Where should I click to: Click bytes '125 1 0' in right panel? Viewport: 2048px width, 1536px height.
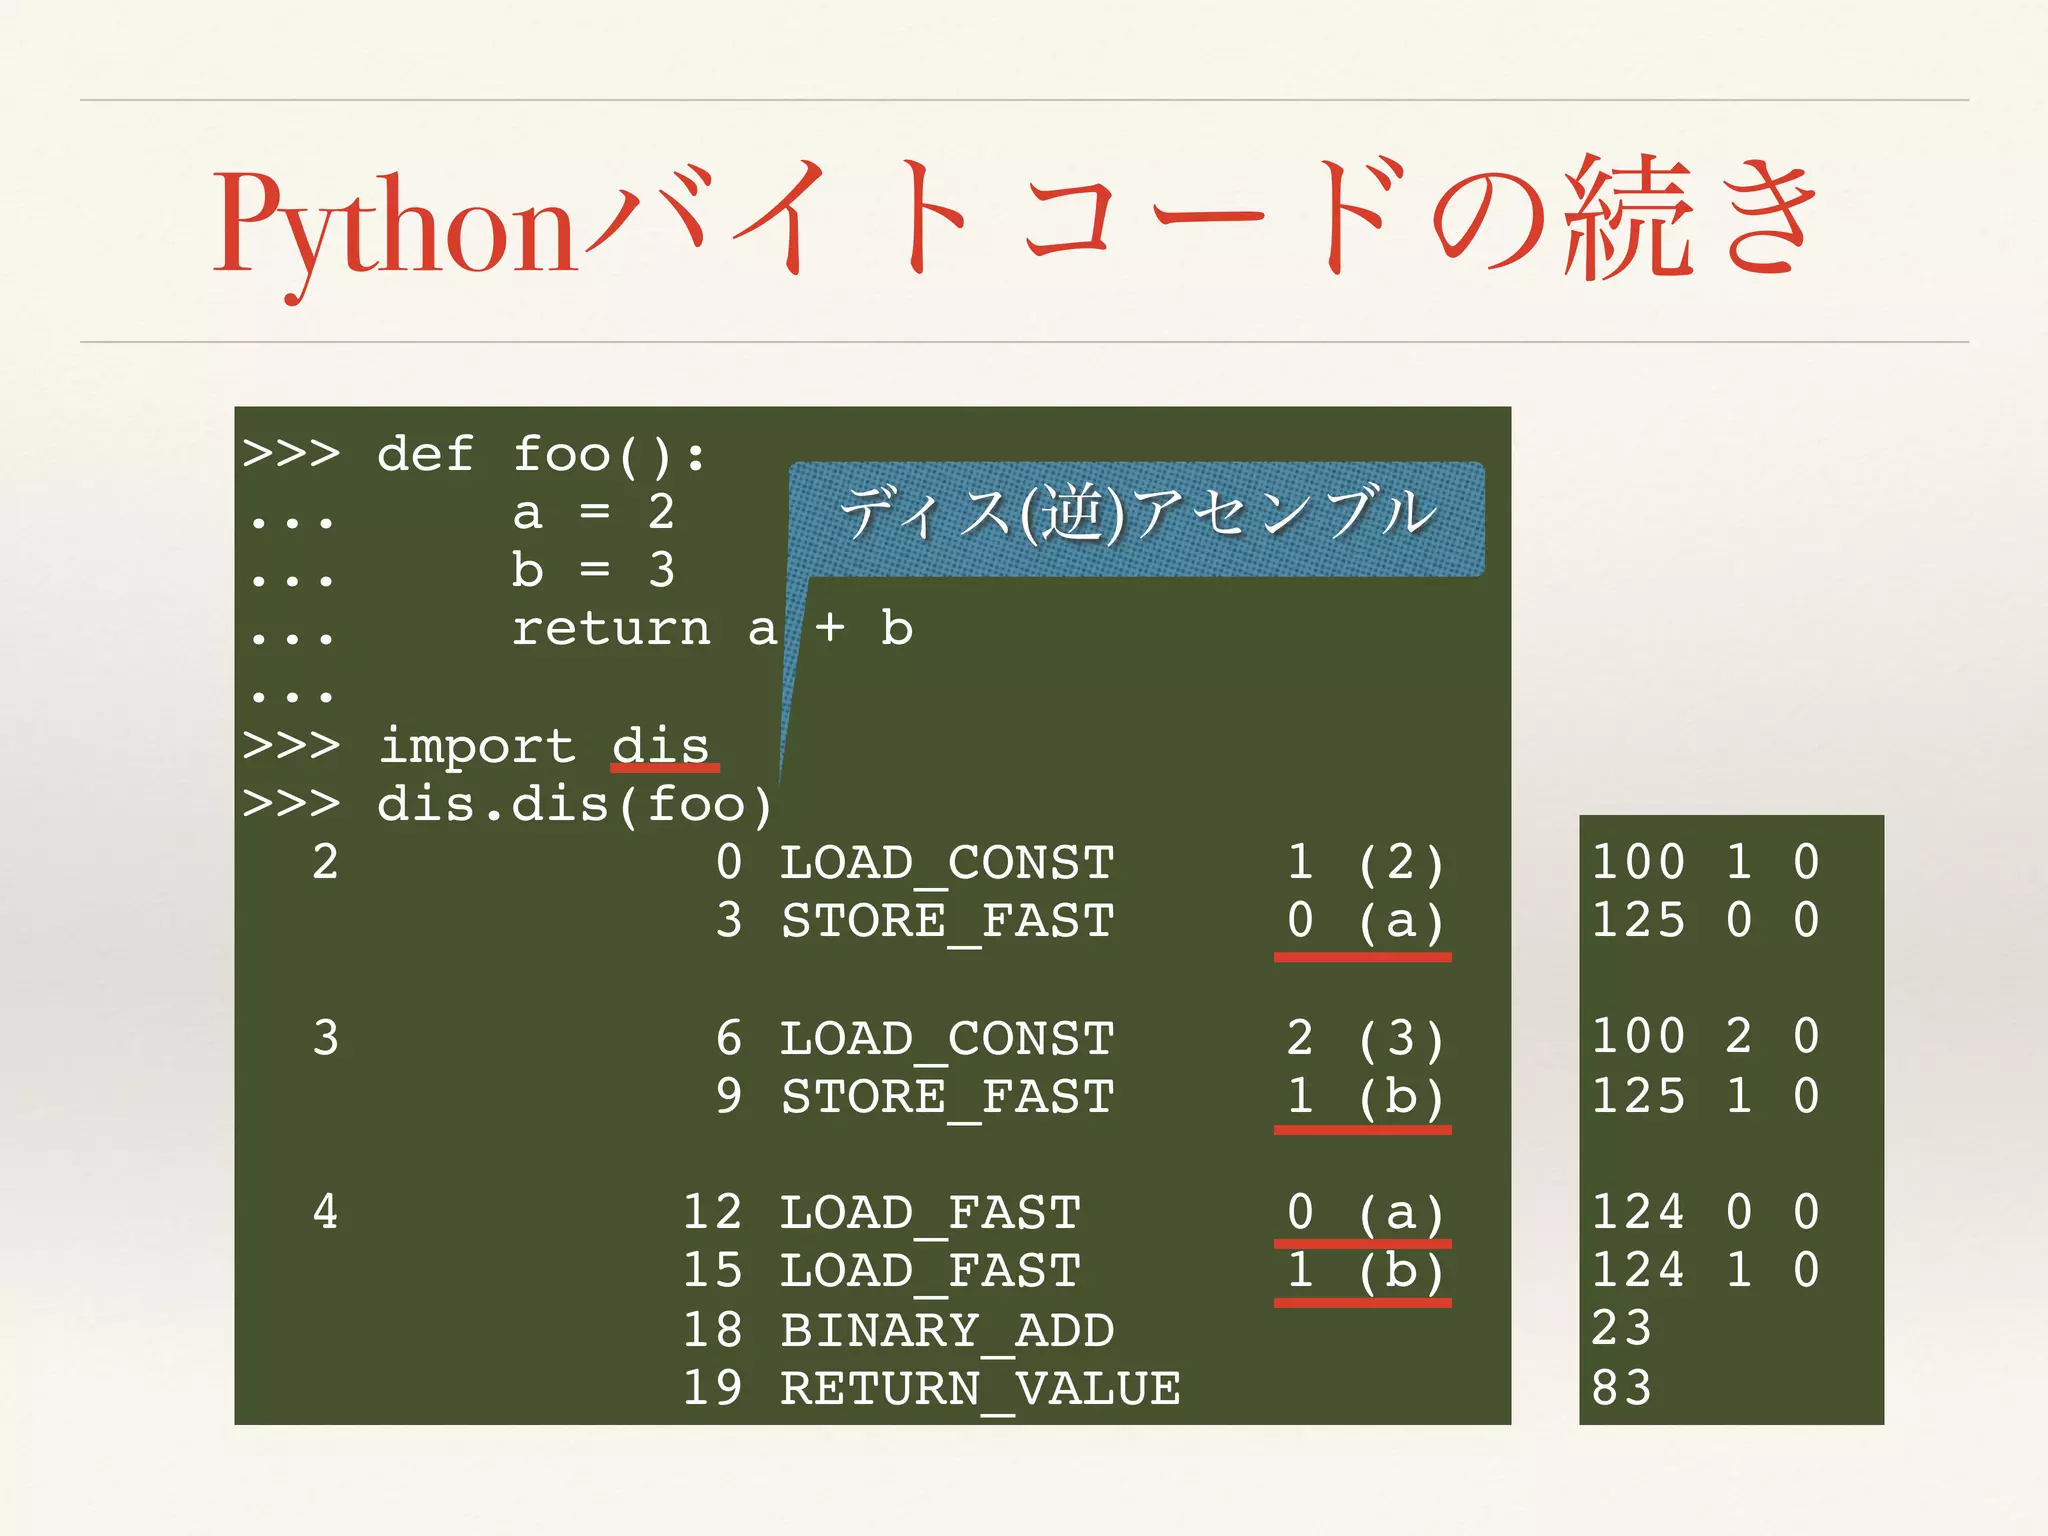[1705, 1096]
